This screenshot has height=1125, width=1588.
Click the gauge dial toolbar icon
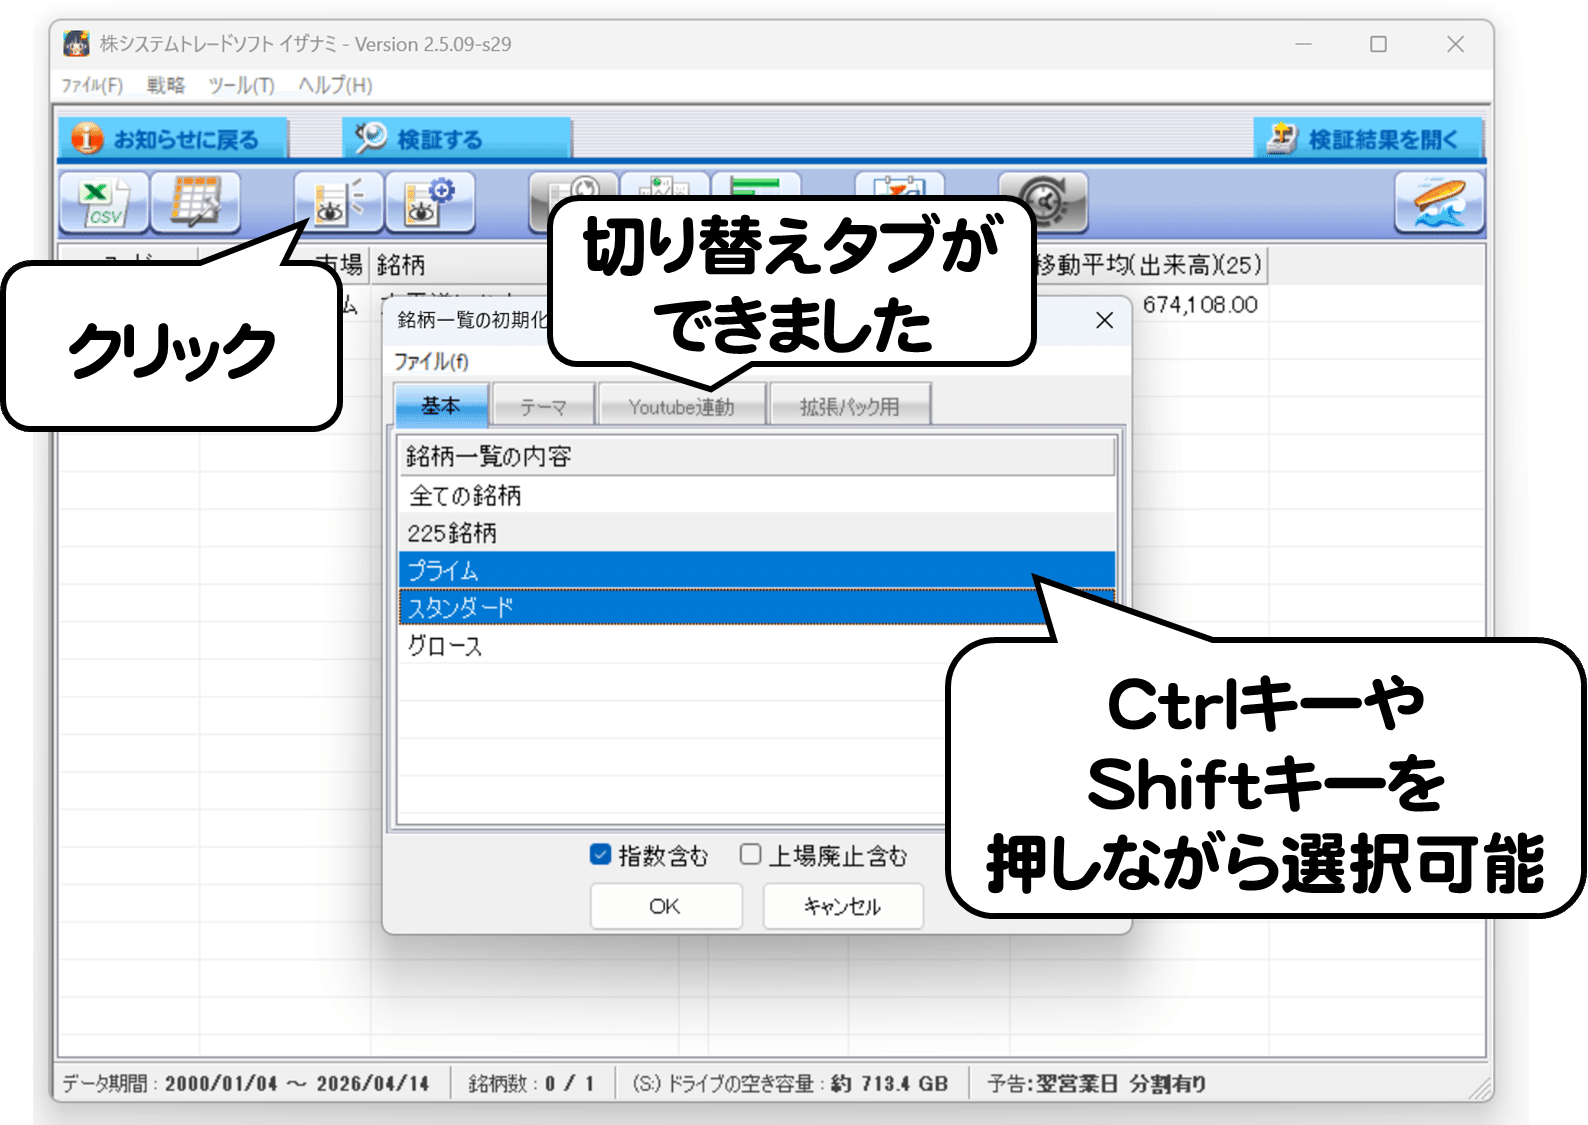click(x=1043, y=200)
